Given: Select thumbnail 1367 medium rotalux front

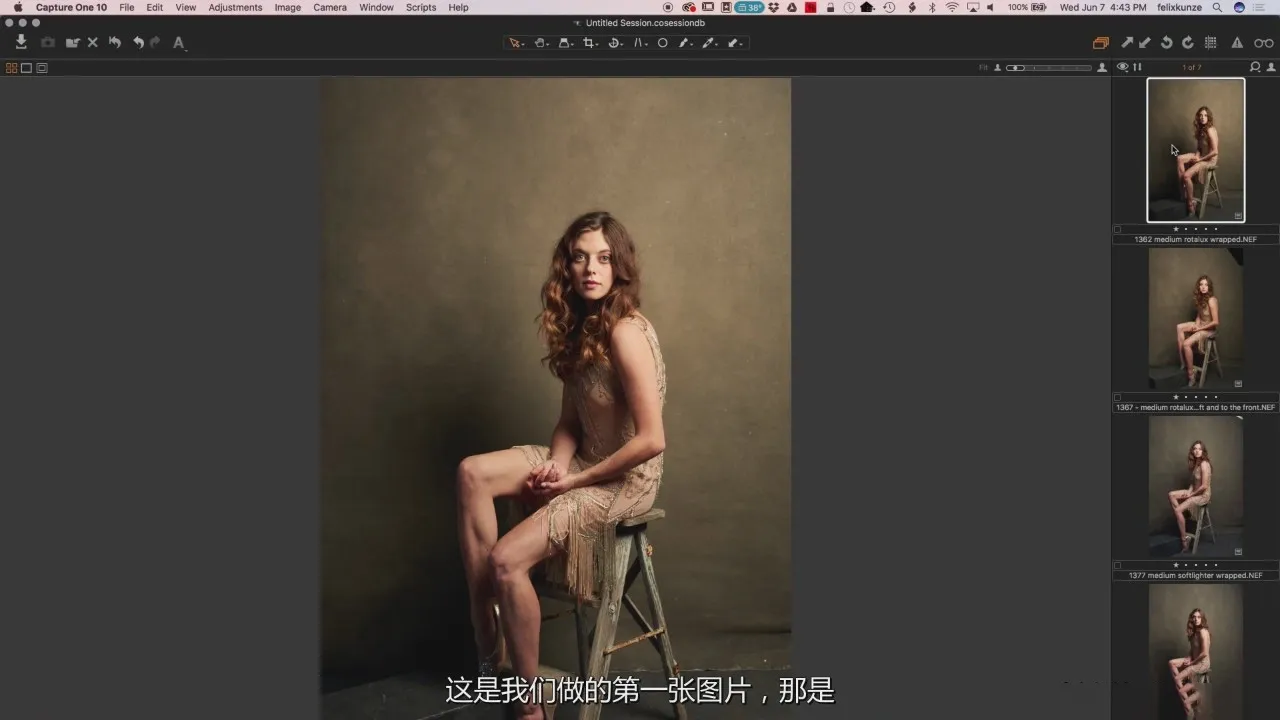Looking at the screenshot, I should click(1196, 319).
